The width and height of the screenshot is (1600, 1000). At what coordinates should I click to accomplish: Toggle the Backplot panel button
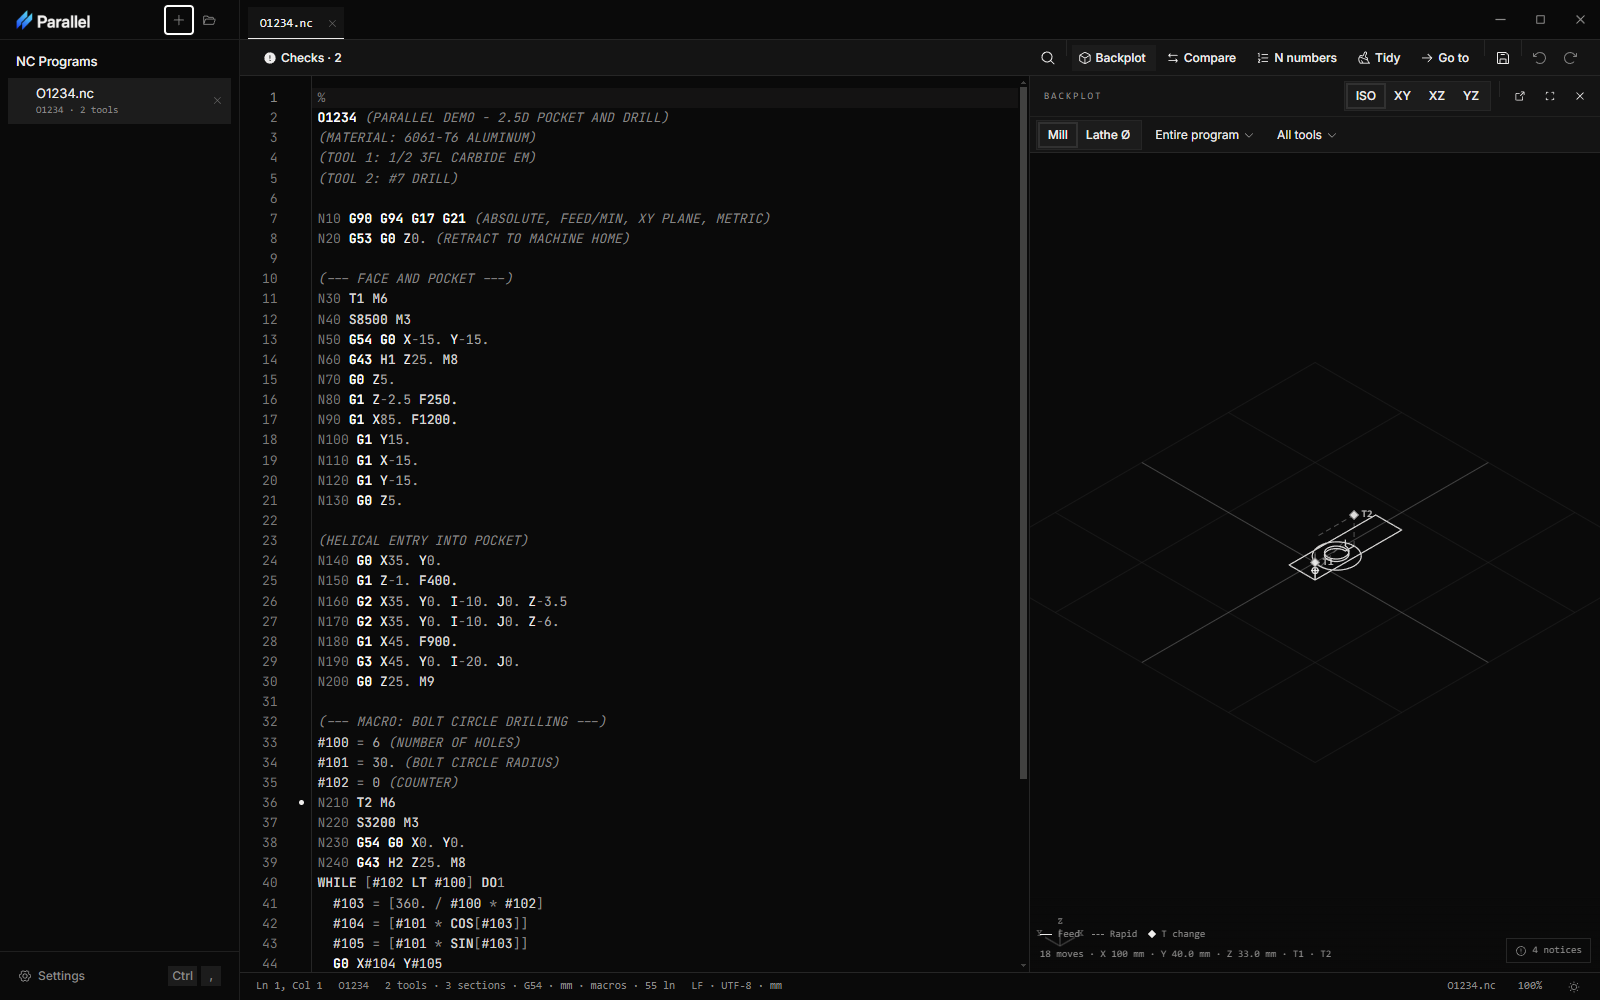coord(1112,58)
